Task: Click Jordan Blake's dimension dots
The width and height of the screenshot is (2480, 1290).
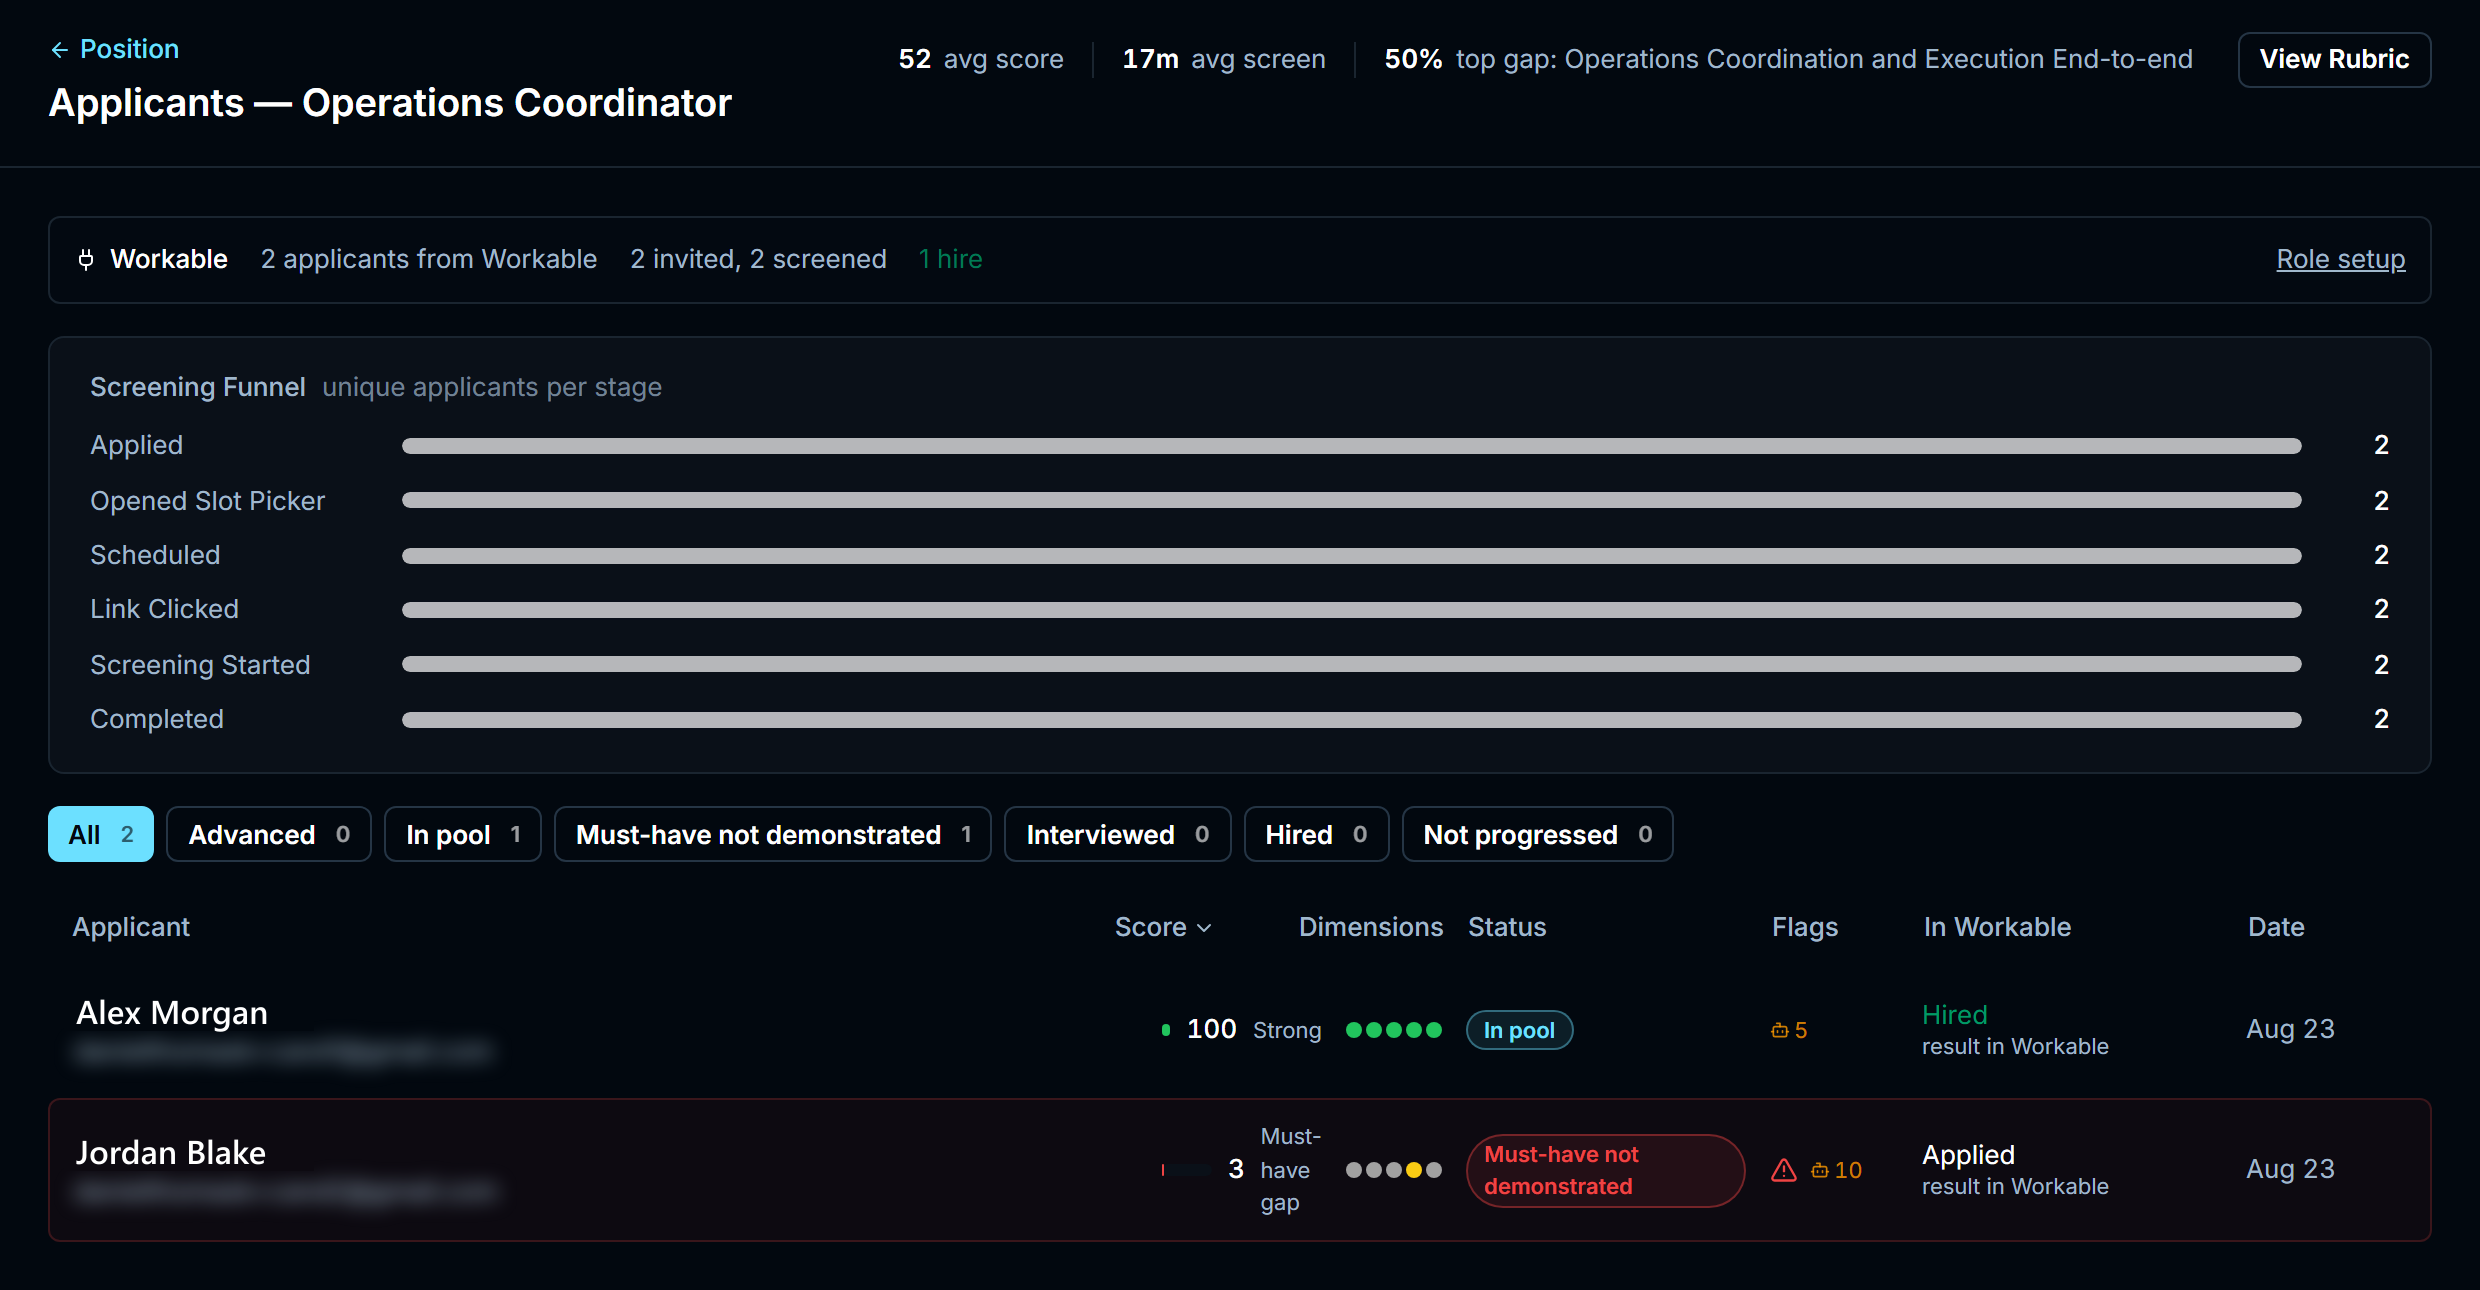Action: click(1394, 1170)
